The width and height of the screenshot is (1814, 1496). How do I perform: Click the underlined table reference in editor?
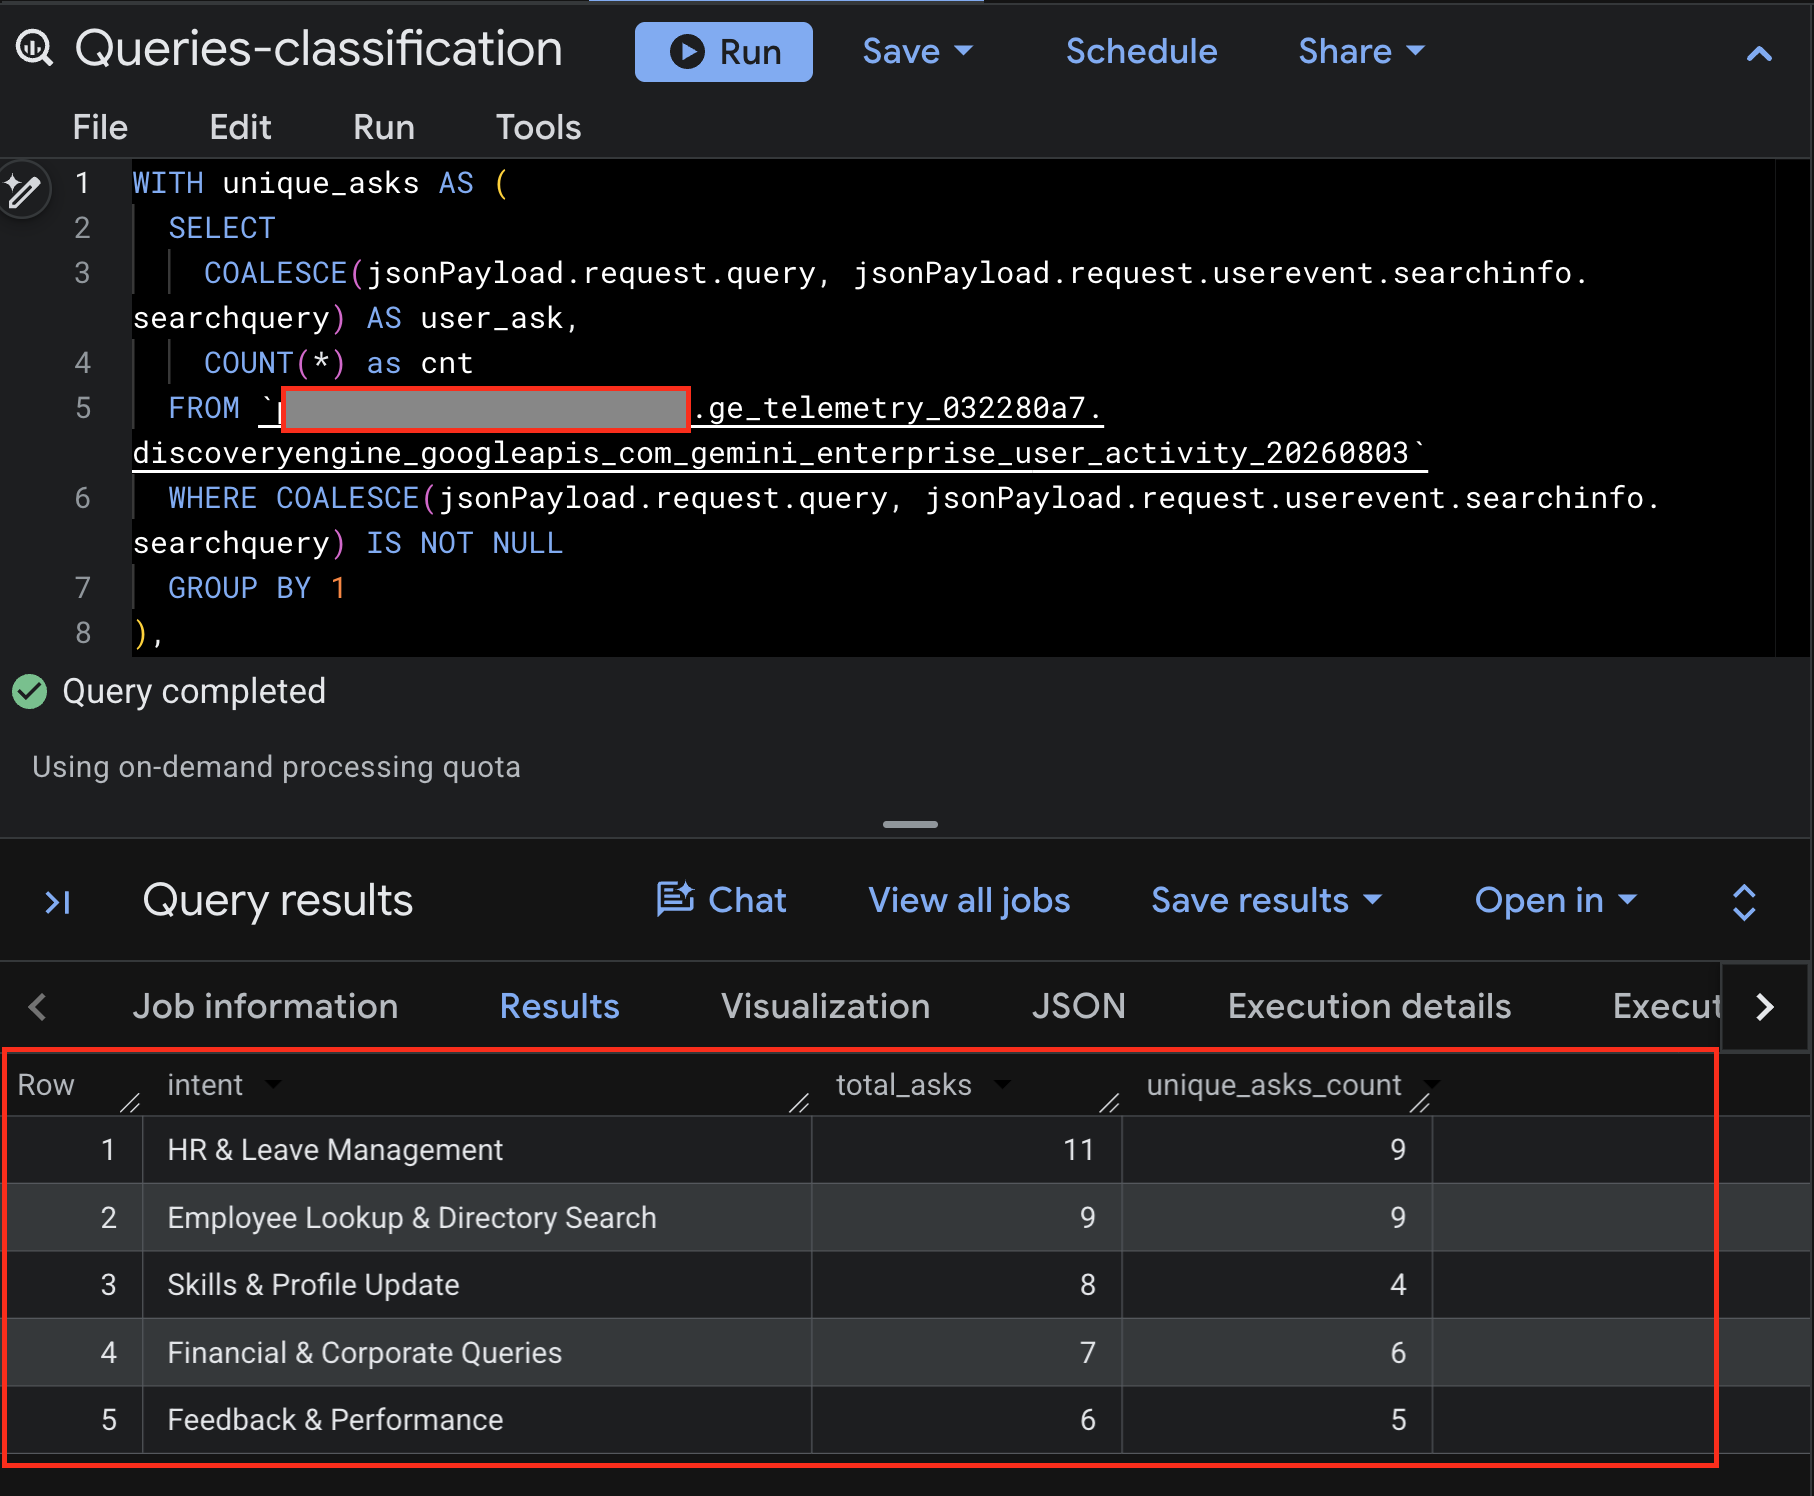(780, 431)
